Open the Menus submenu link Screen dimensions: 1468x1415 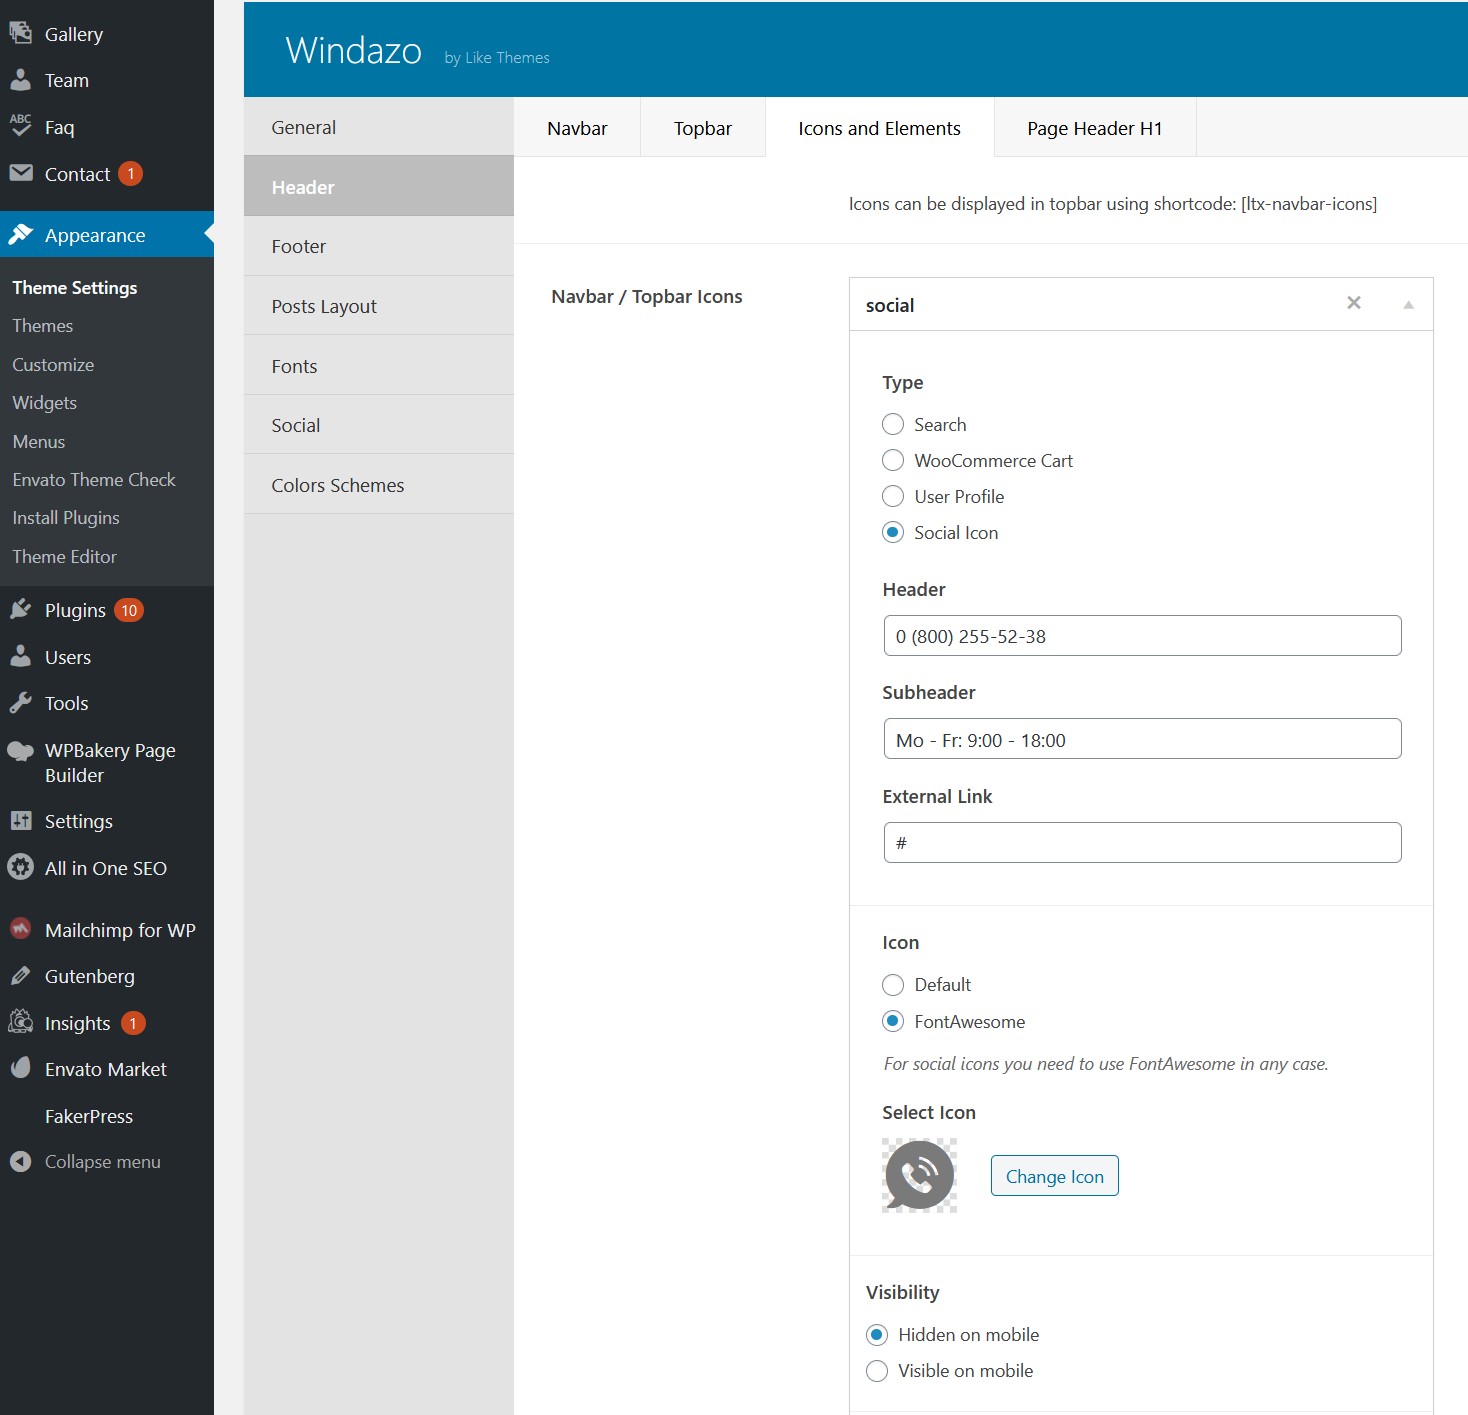39,442
